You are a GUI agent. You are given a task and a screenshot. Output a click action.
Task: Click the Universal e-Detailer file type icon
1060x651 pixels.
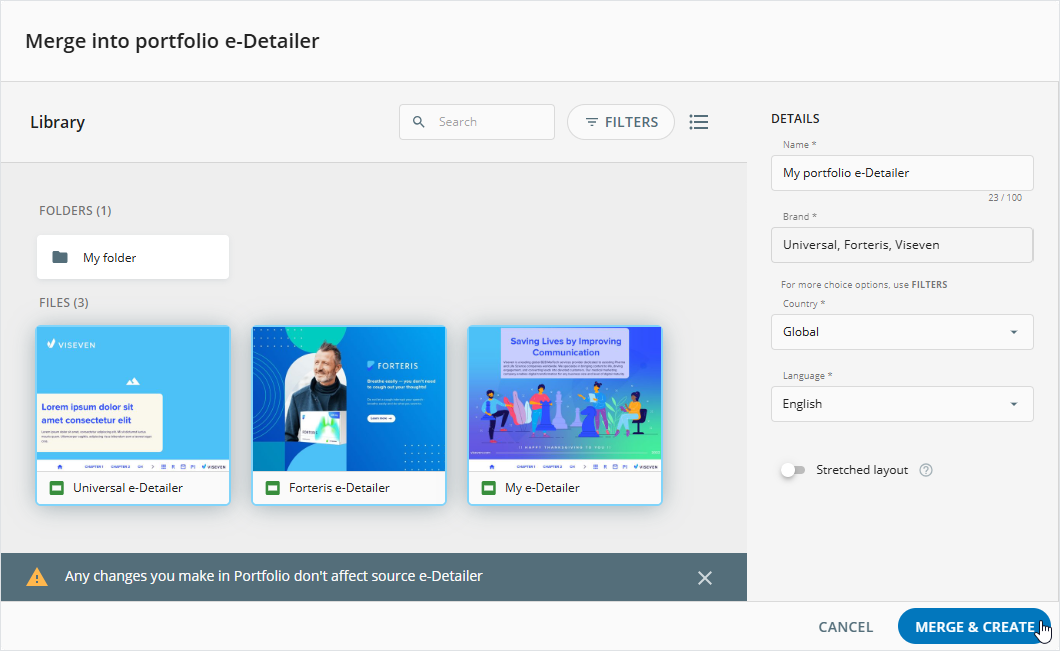[x=57, y=488]
